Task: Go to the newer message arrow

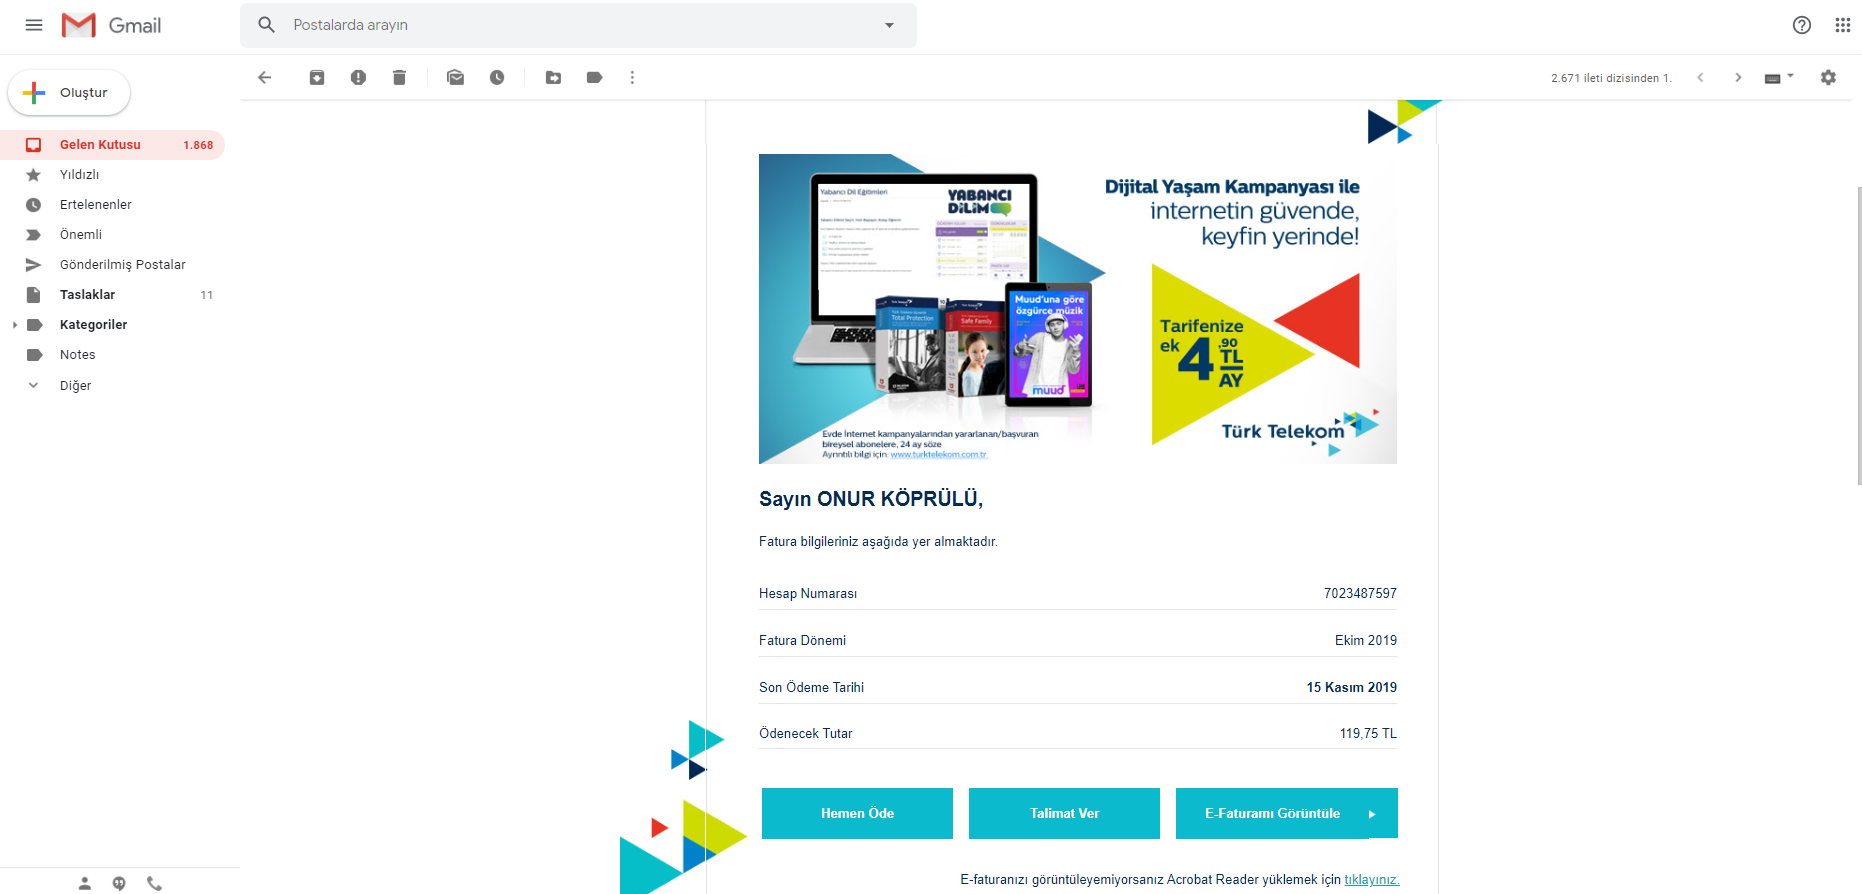Action: (1700, 77)
